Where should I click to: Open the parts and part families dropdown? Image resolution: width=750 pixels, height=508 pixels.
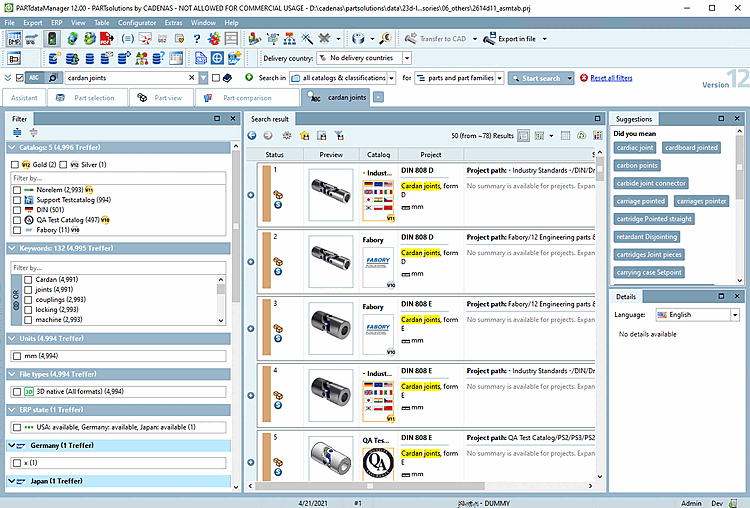499,77
